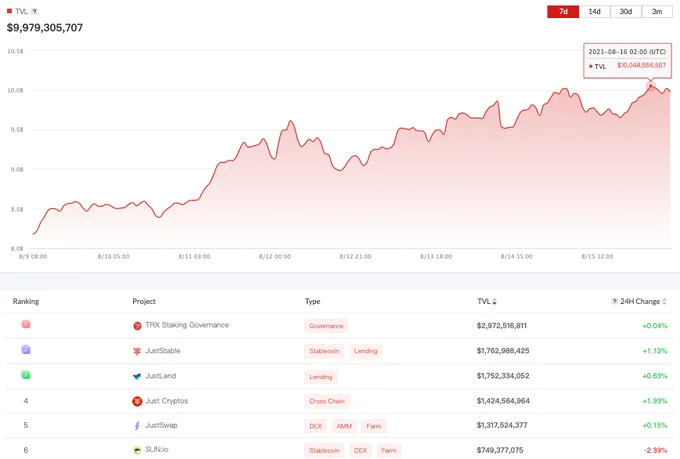Open JustSwap project
The image size is (680, 459).
[x=161, y=425]
